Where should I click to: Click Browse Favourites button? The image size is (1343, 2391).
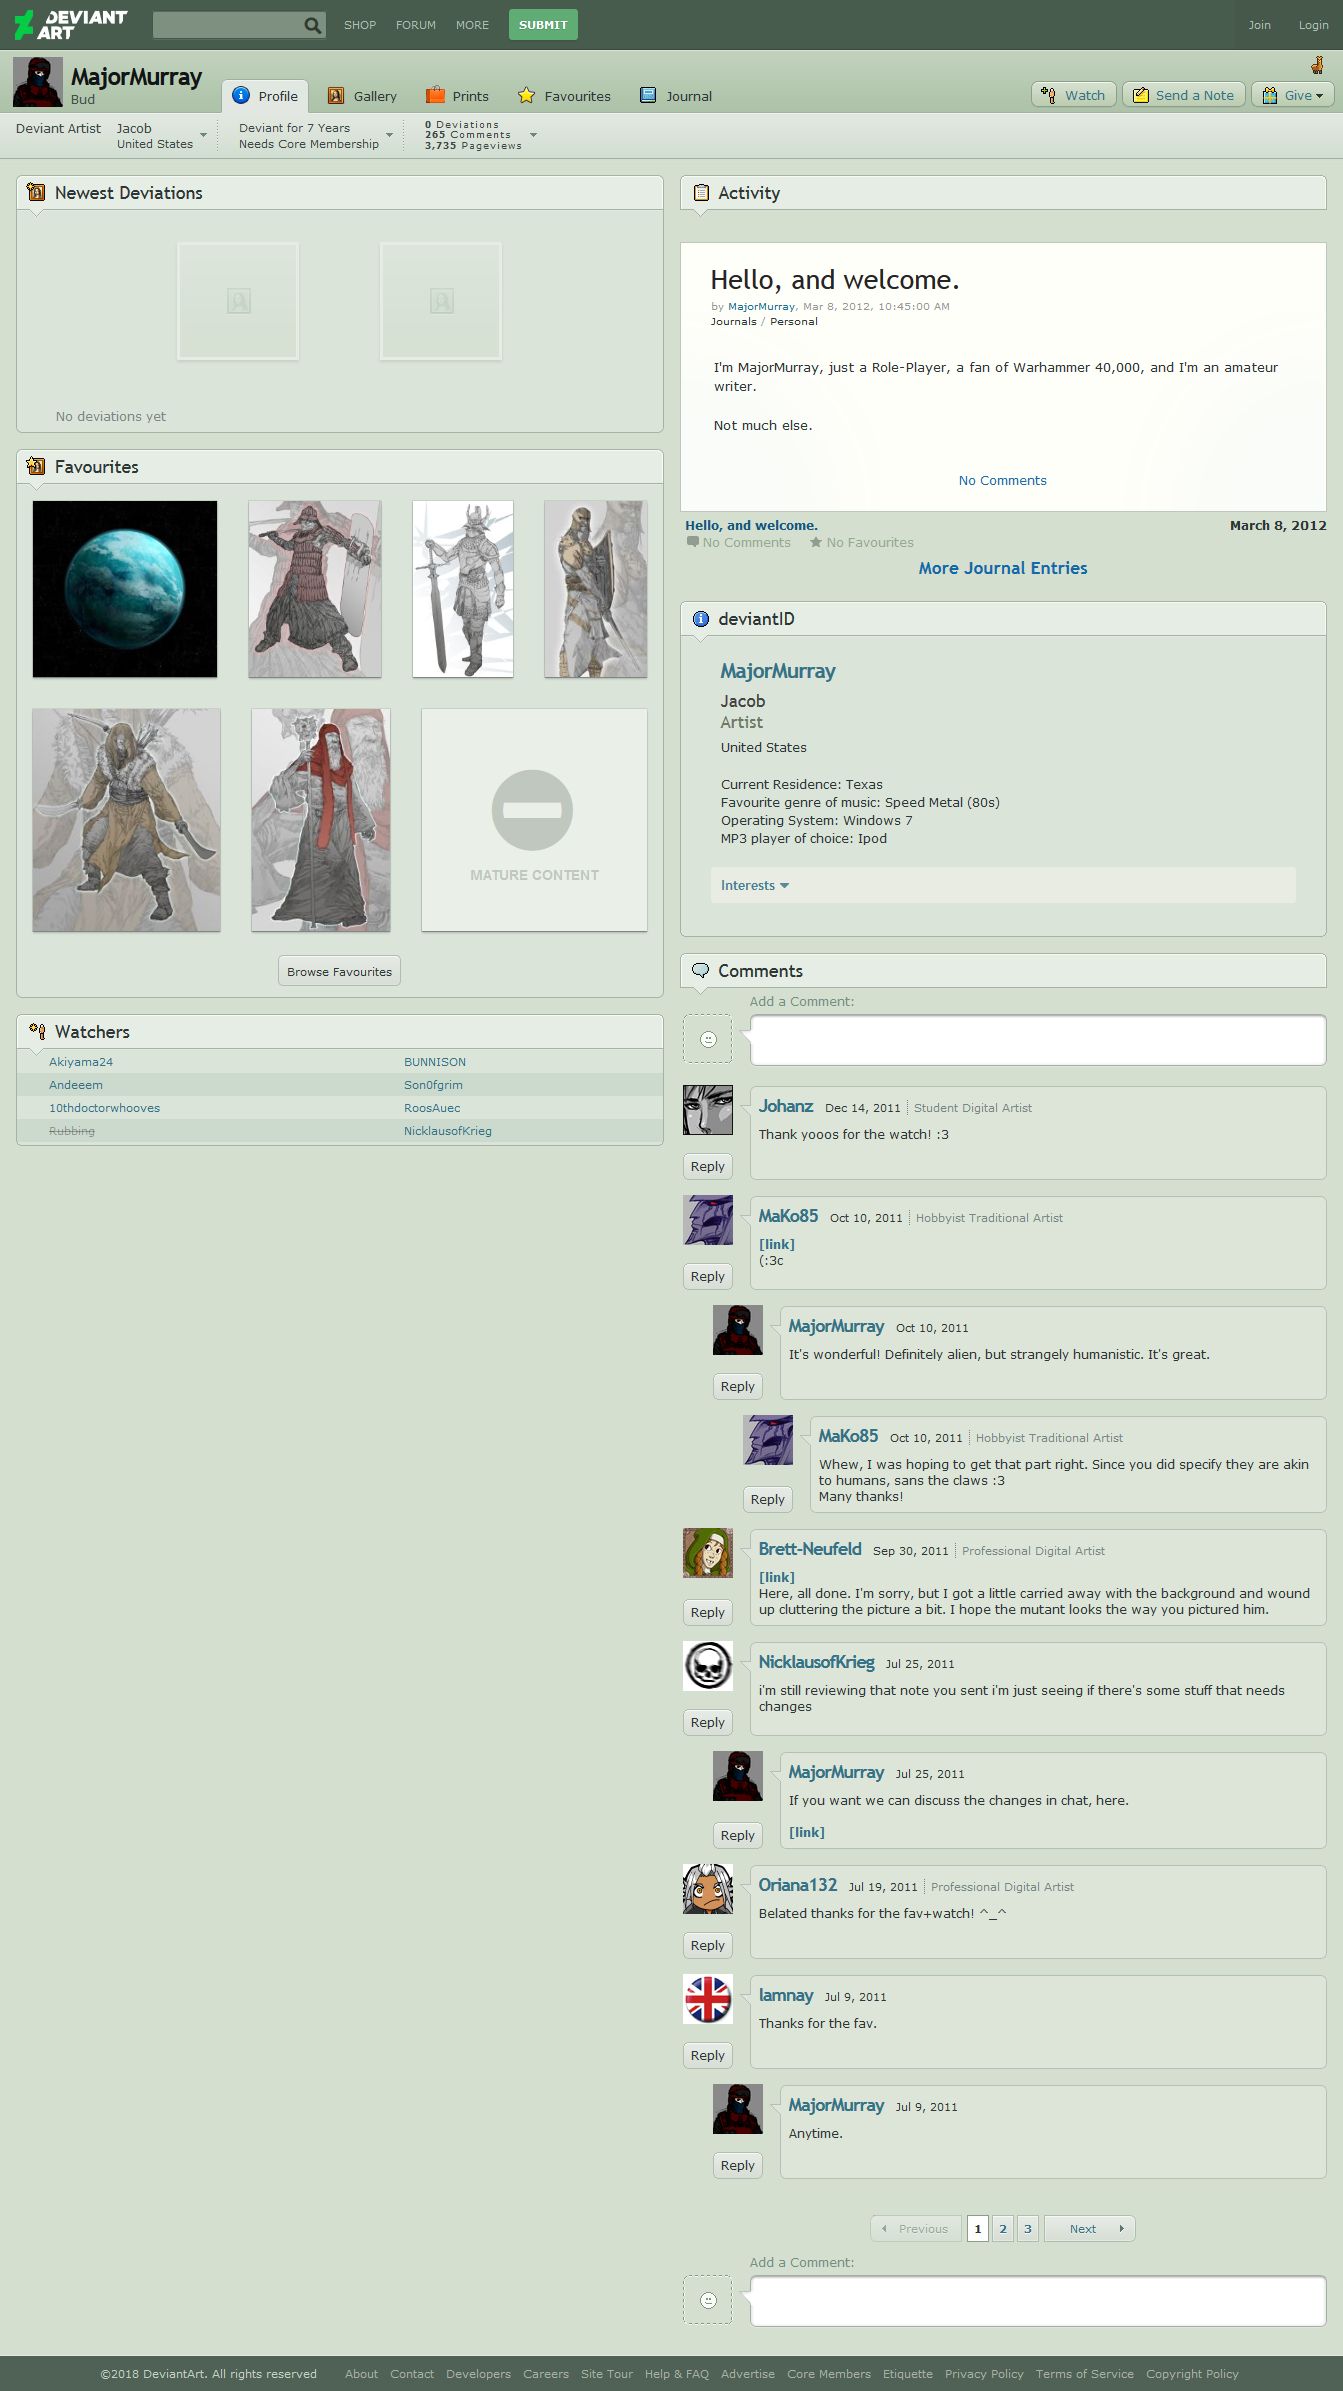[x=339, y=972]
